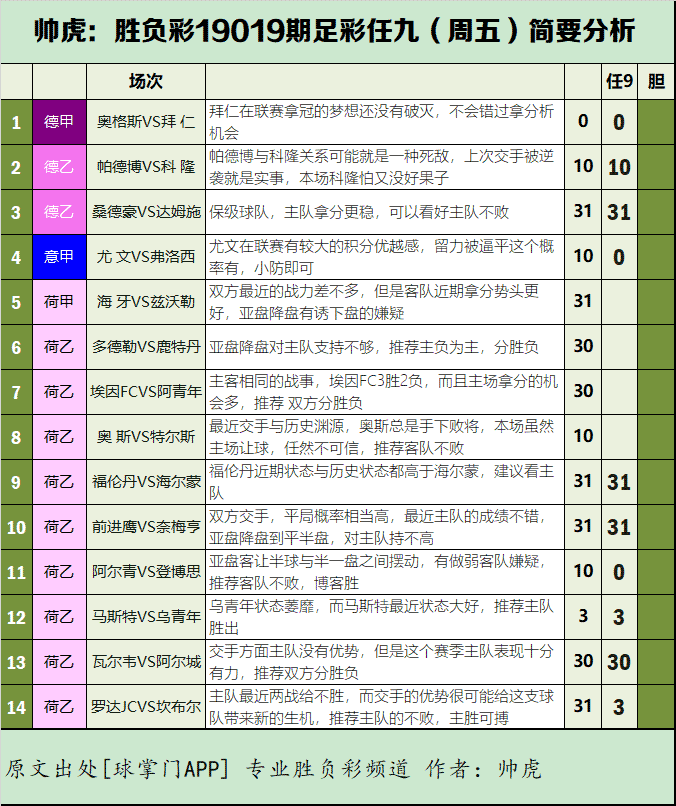676x806 pixels.
Task: Click match "阿尔青VS登博思"
Action: click(x=146, y=572)
